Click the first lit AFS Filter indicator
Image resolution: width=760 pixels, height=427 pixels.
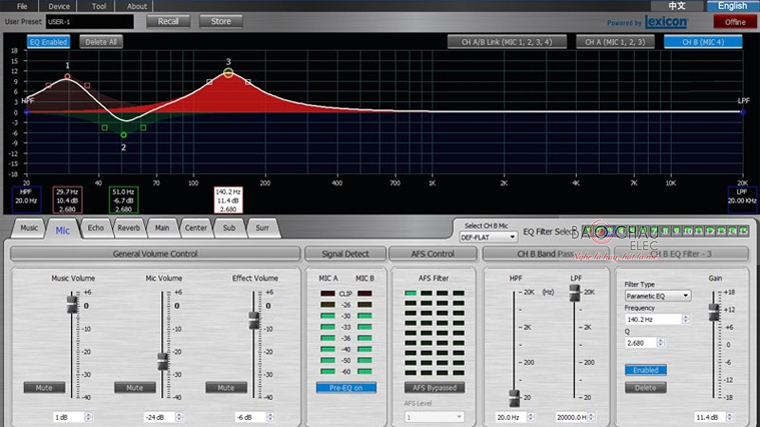(411, 293)
